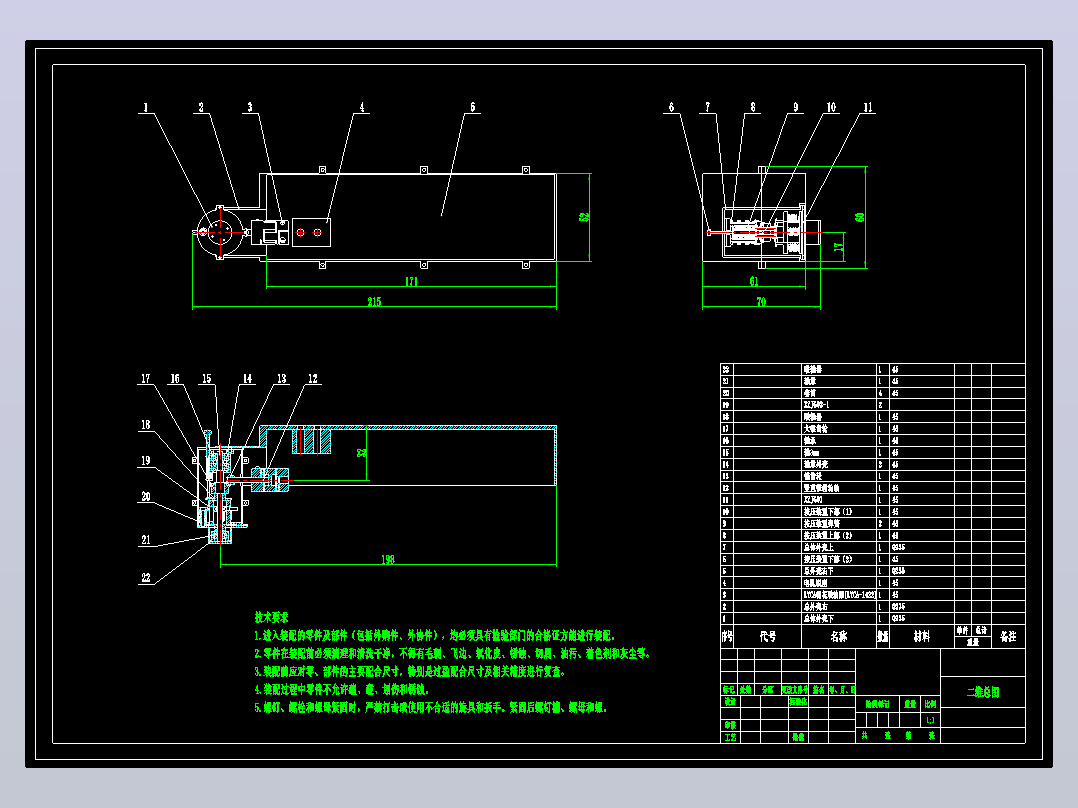Click part callout number 14
This screenshot has width=1078, height=808.
click(x=247, y=379)
